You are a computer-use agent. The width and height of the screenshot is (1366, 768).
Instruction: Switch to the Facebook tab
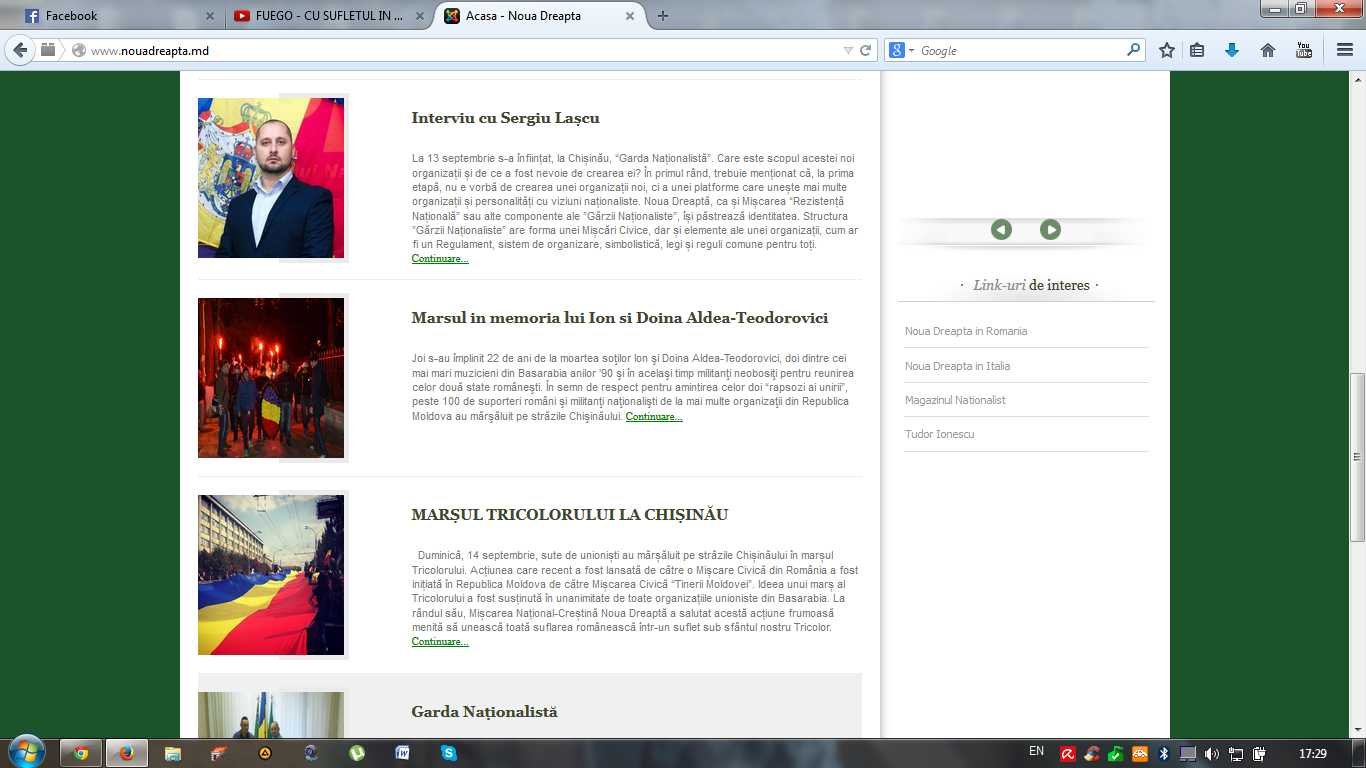110,16
